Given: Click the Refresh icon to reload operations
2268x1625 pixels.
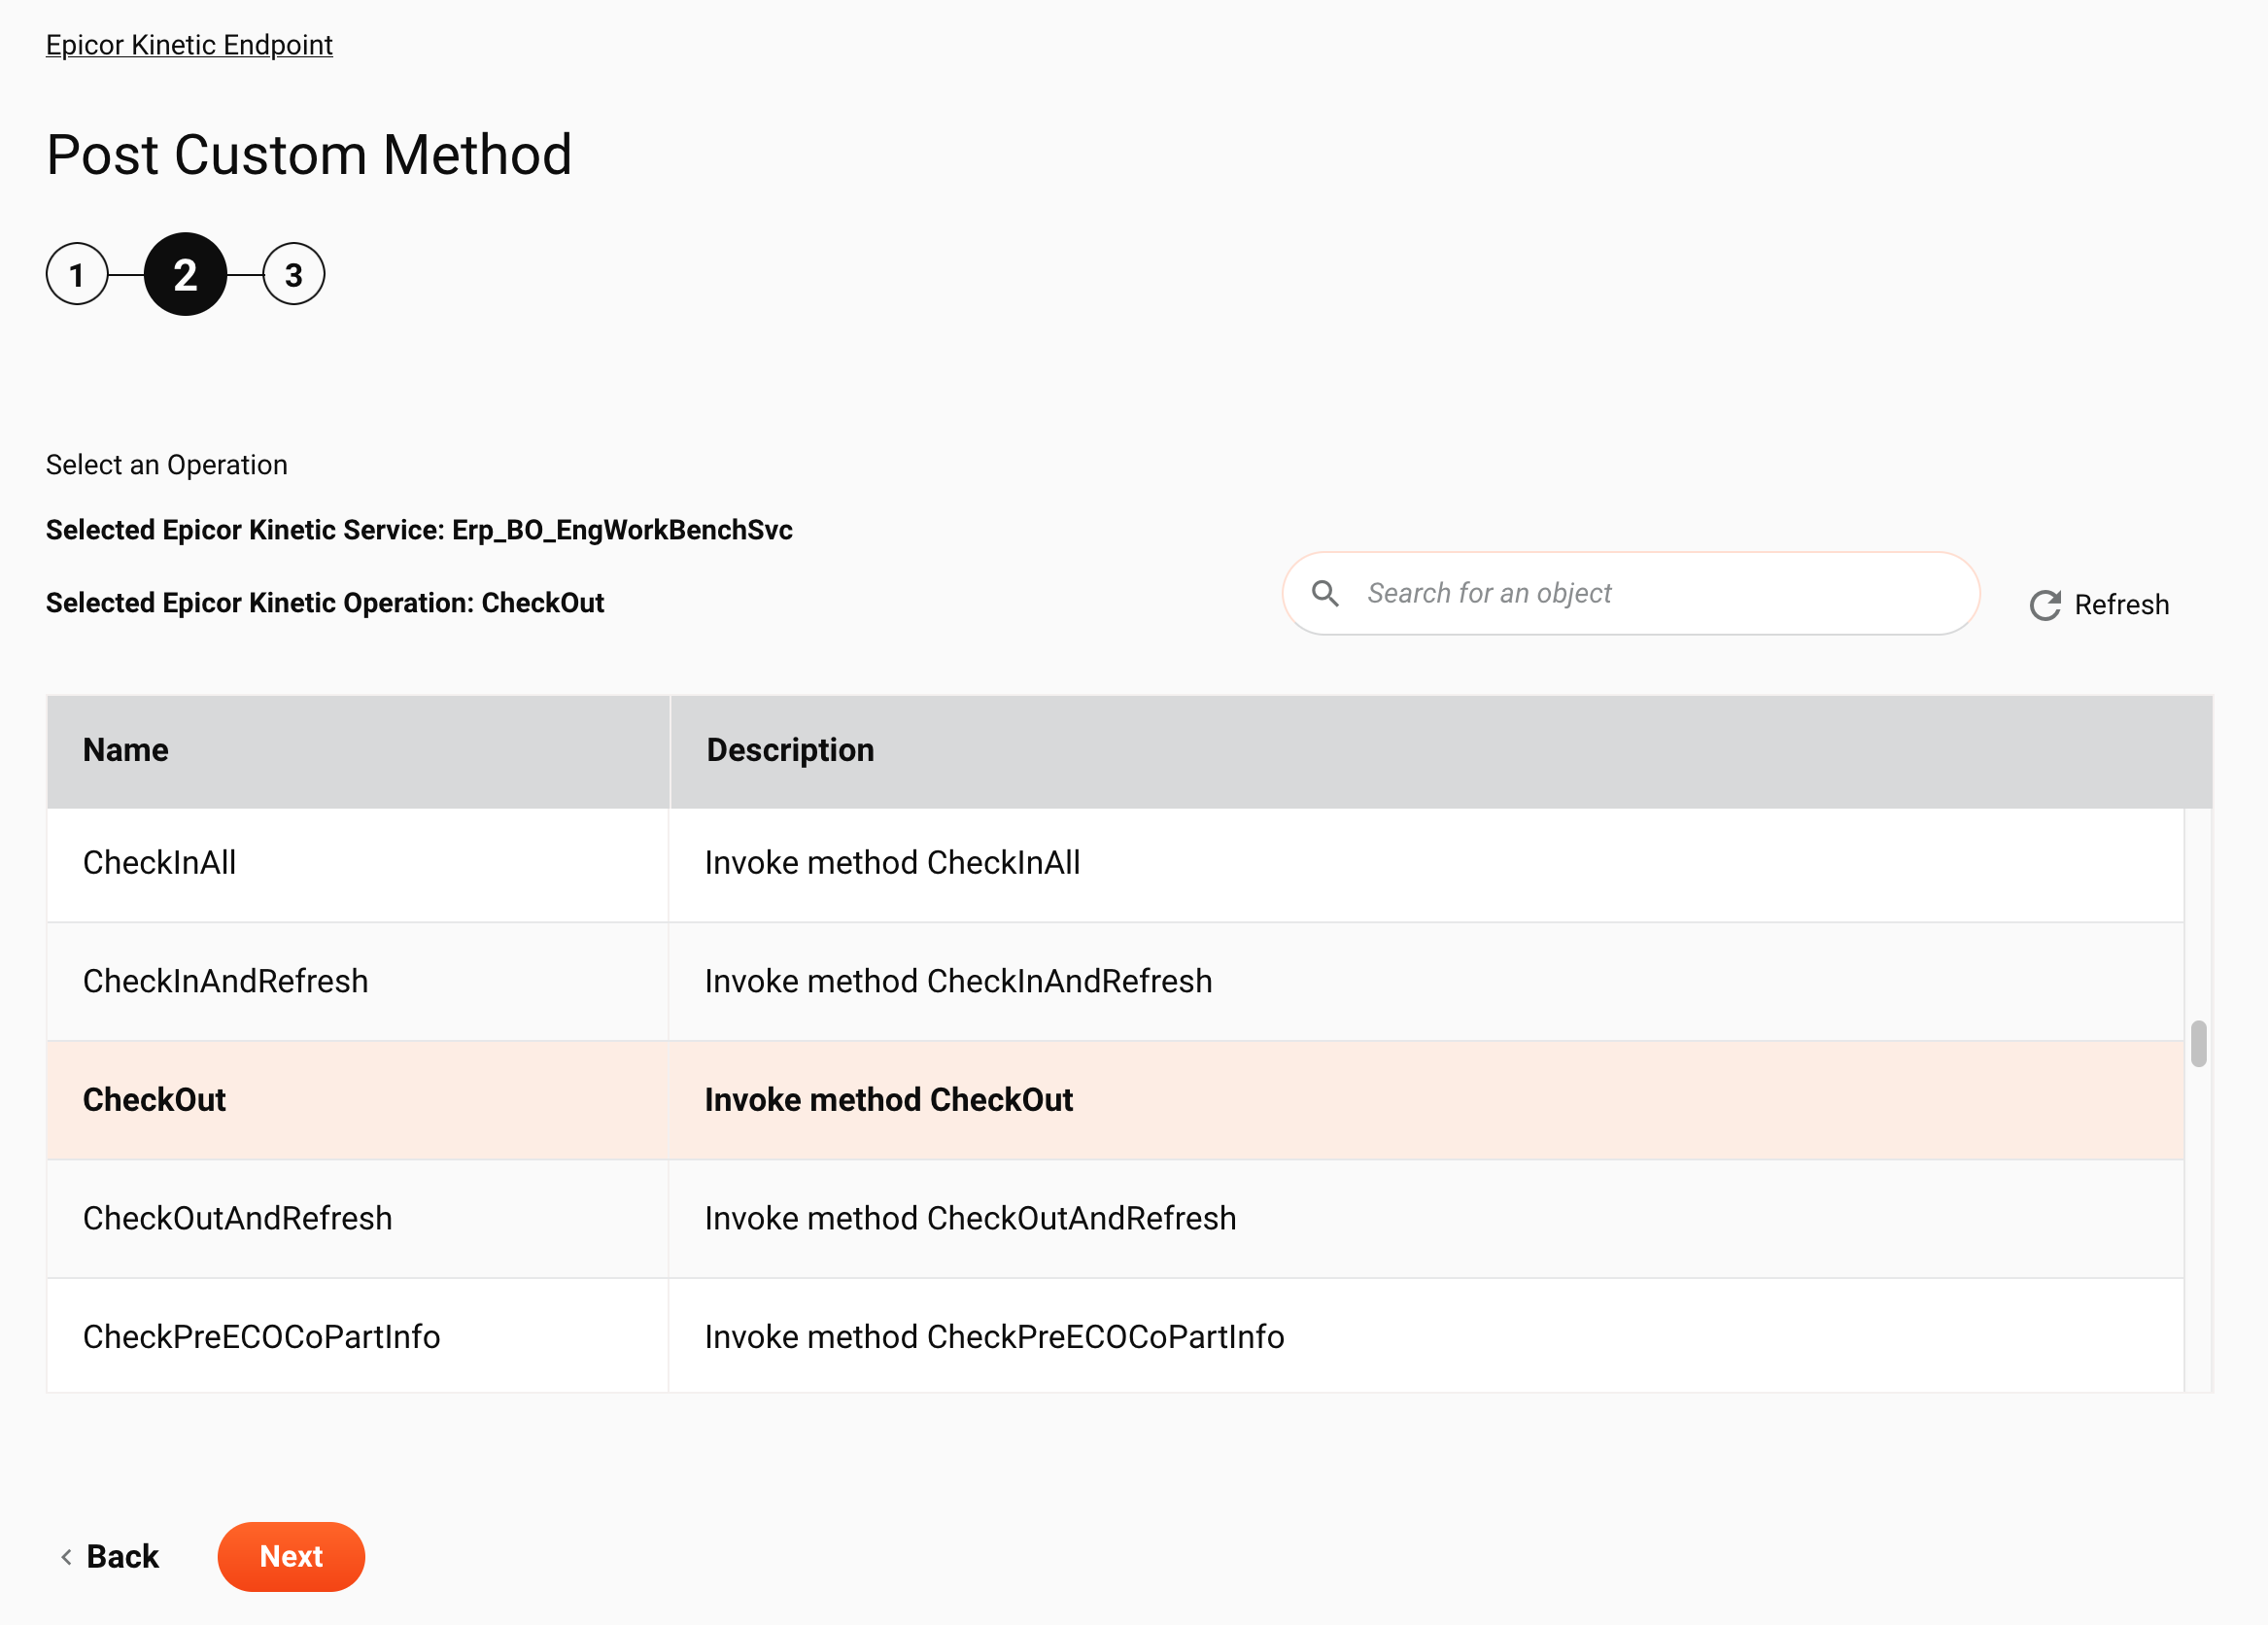Looking at the screenshot, I should click(x=2045, y=604).
